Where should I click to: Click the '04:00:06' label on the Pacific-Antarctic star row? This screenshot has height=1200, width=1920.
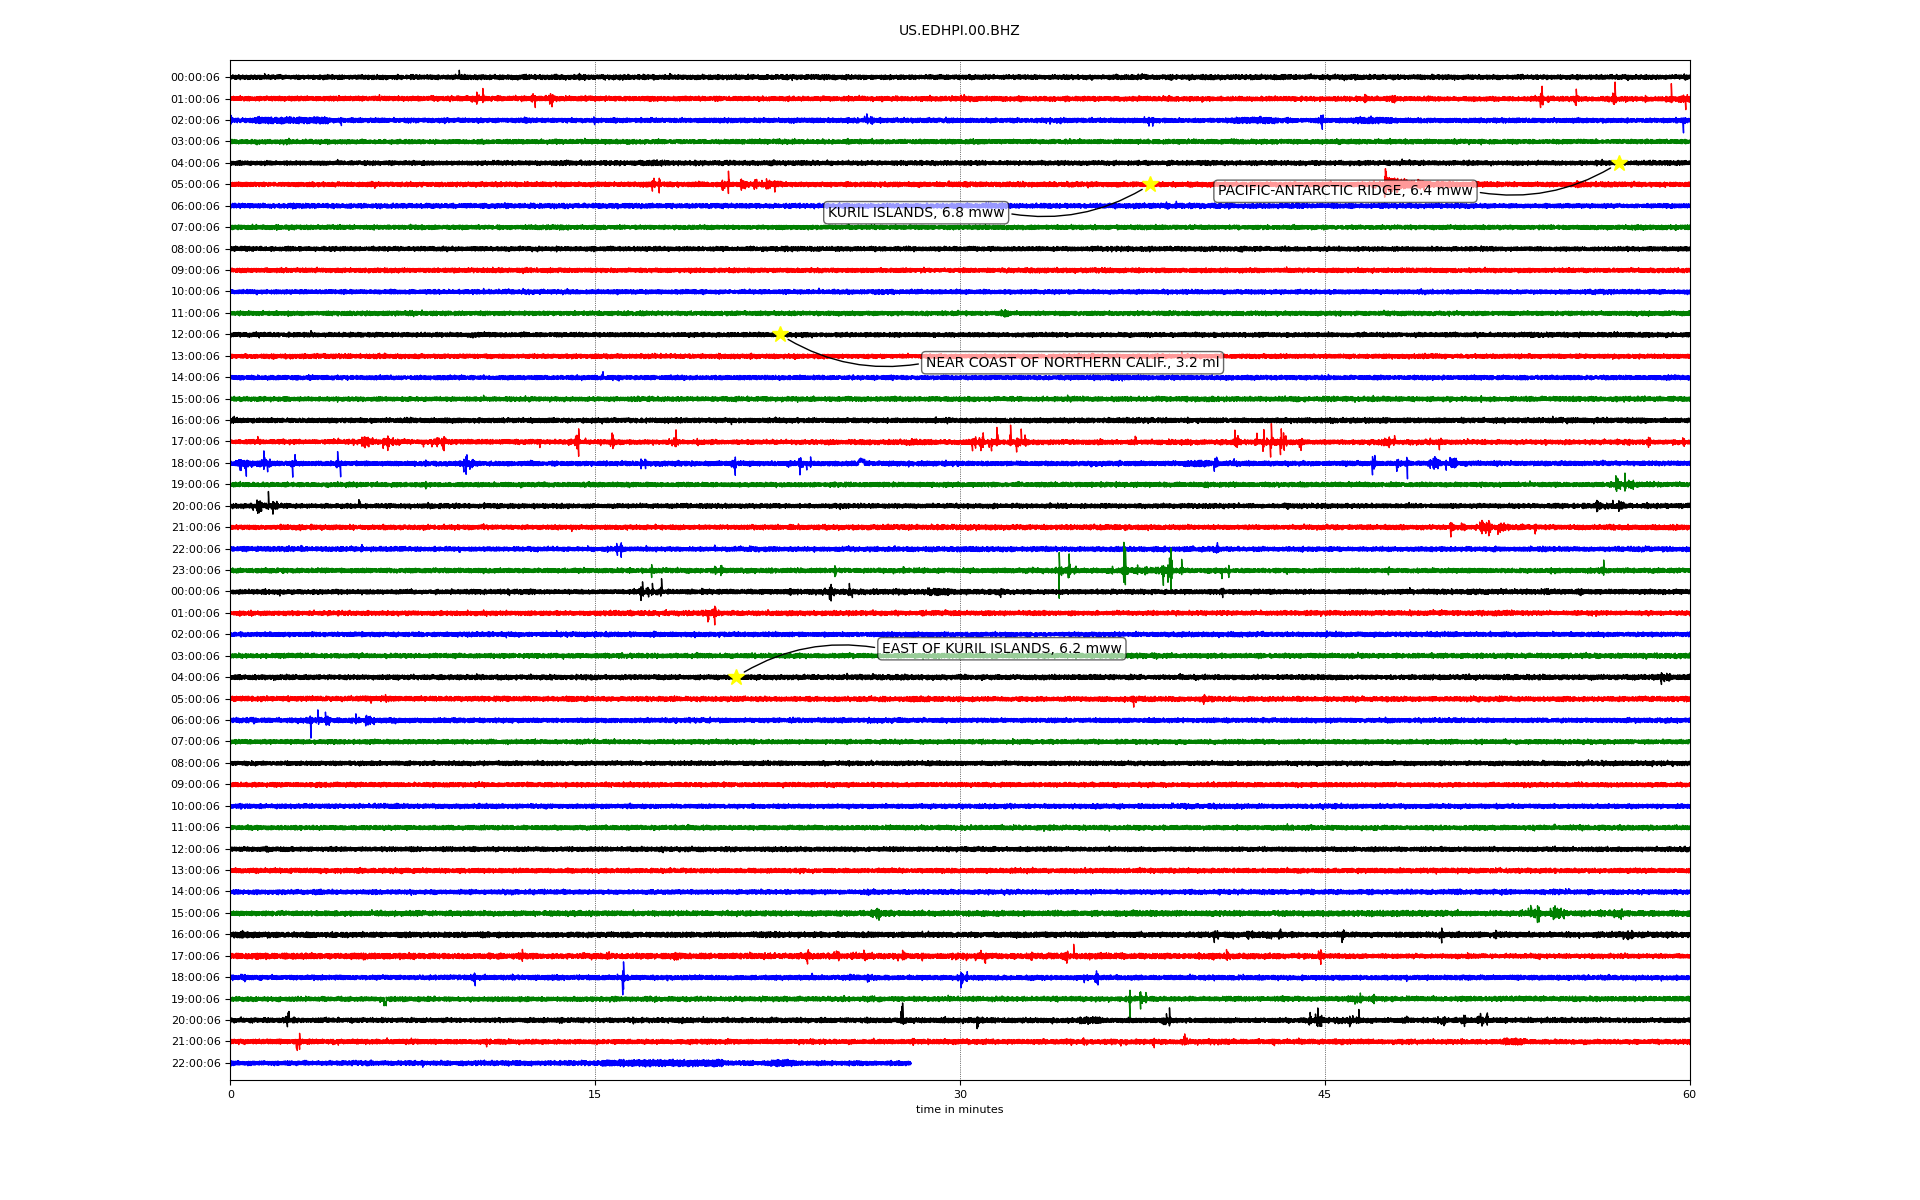coord(195,164)
